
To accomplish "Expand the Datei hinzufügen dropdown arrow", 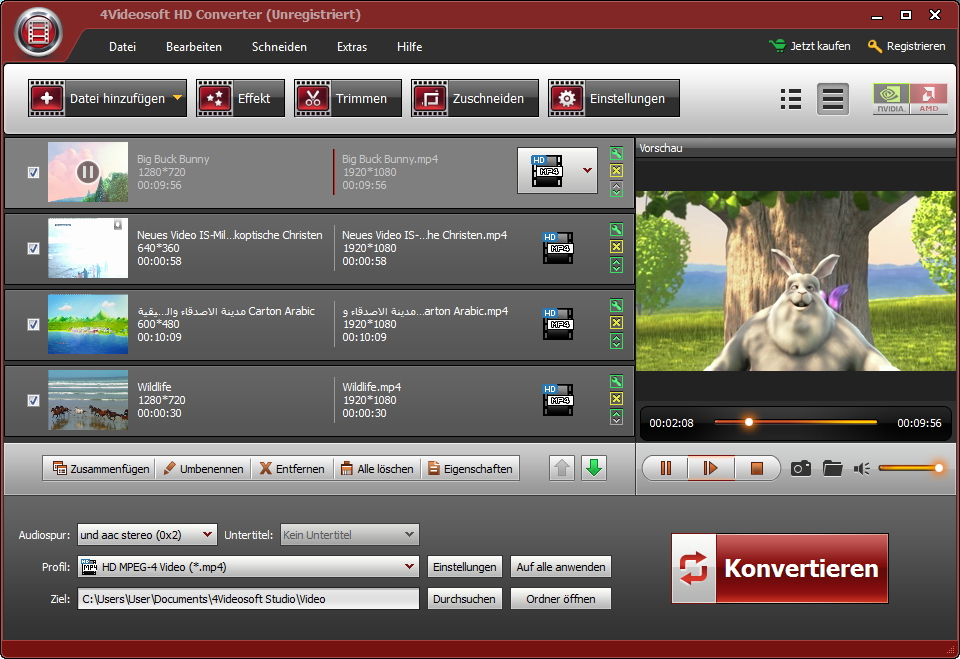I will click(178, 98).
